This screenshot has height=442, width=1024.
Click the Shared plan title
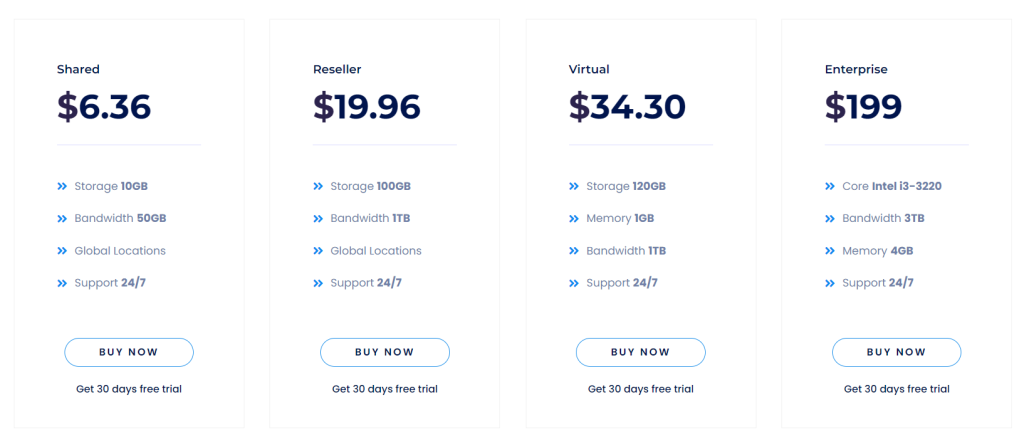[x=78, y=70]
